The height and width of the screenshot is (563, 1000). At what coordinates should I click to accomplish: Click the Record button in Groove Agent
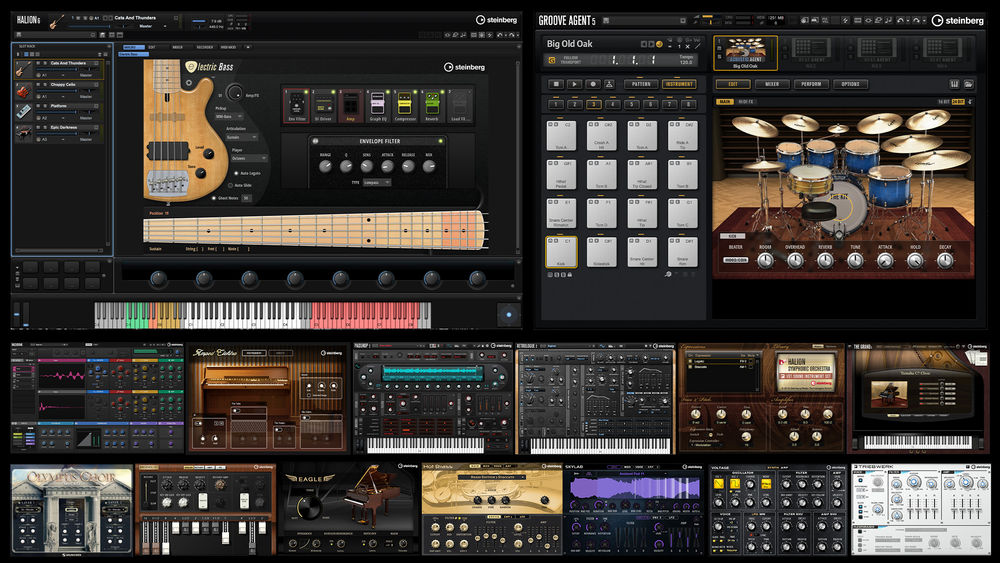pyautogui.click(x=592, y=84)
